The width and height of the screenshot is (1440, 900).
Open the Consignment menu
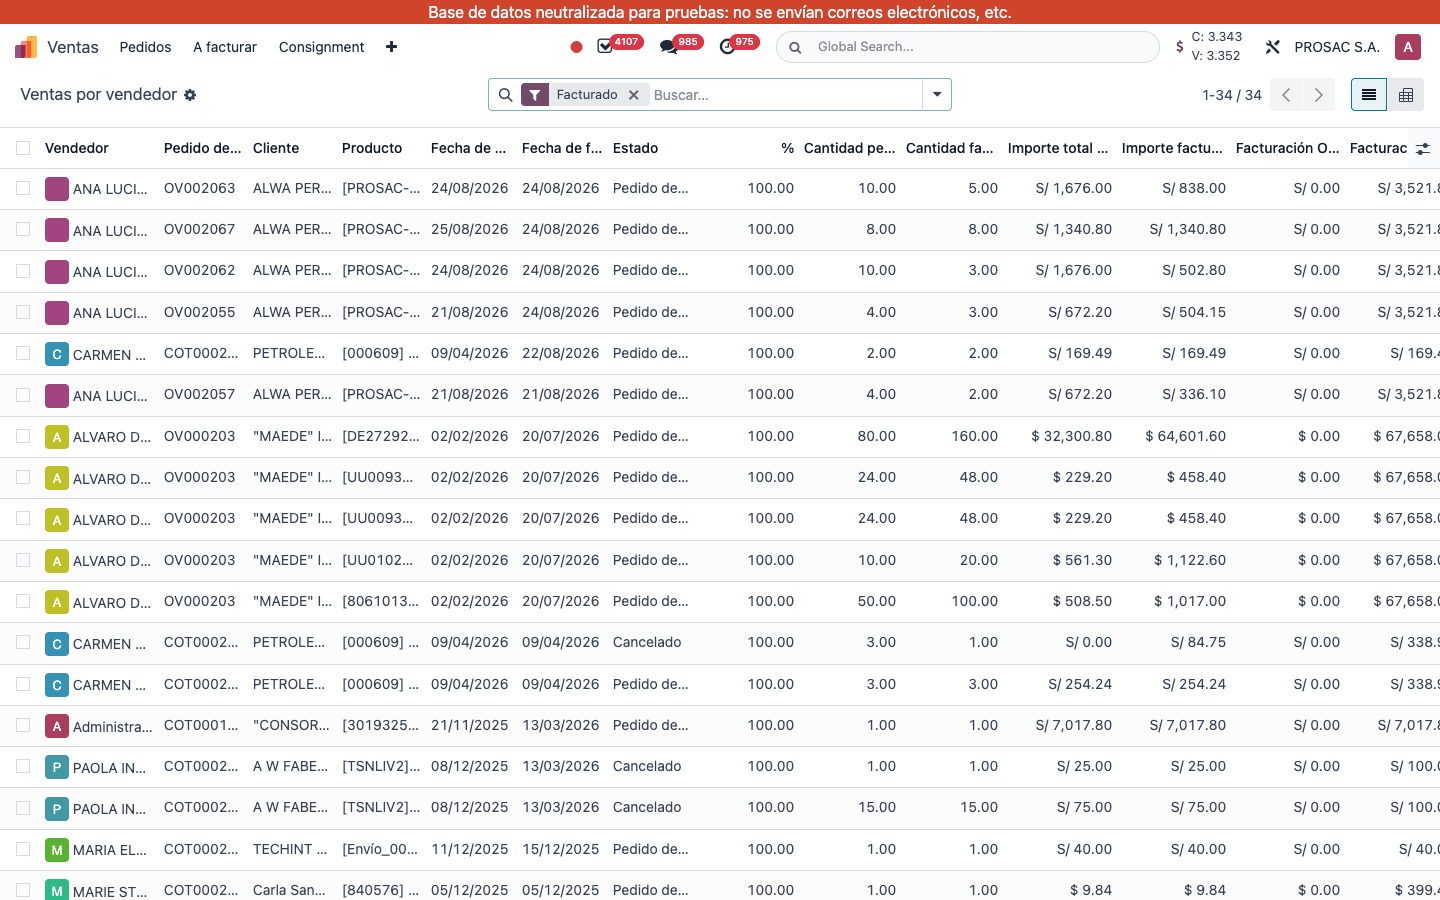point(321,47)
